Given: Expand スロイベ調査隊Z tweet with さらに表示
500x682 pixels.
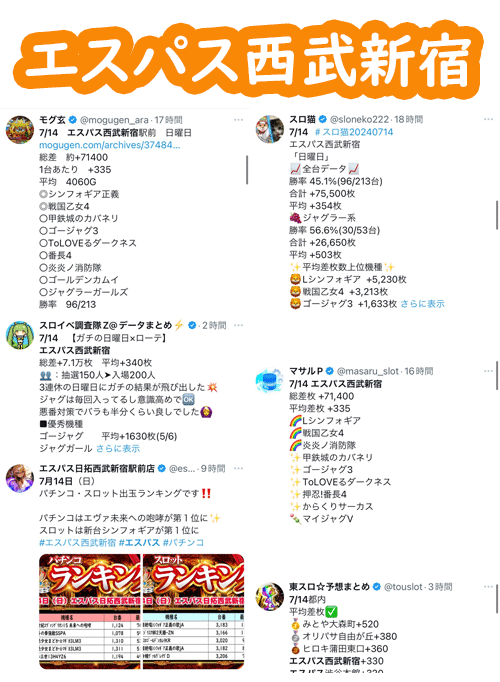Looking at the screenshot, I should [x=118, y=448].
